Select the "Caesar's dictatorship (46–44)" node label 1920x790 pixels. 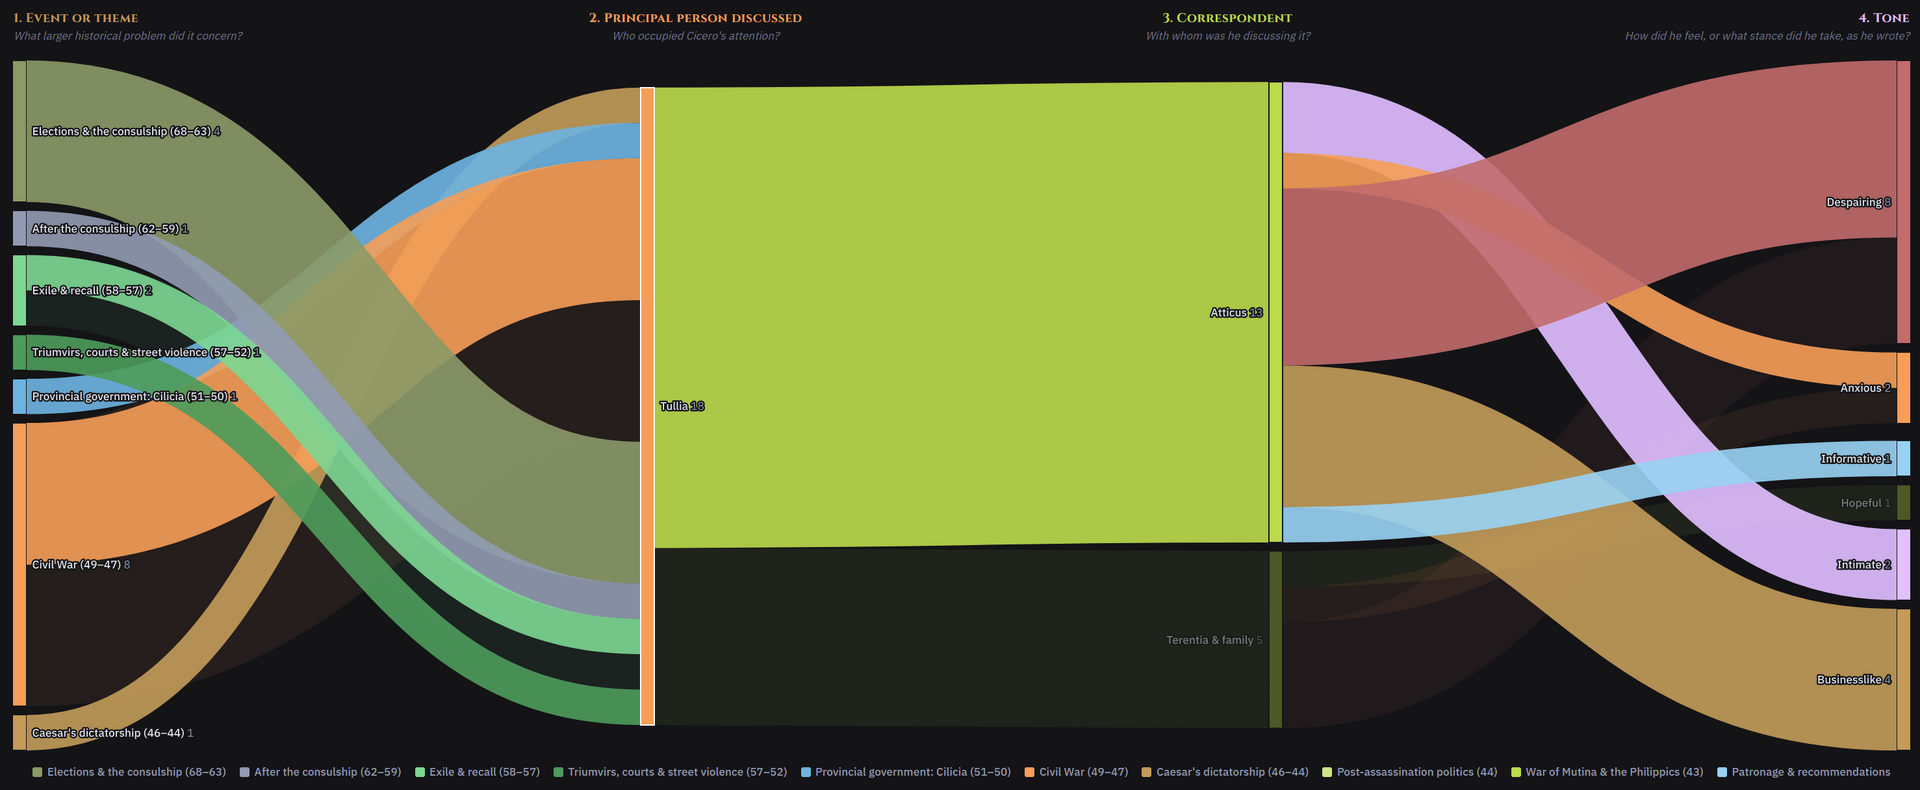click(x=113, y=733)
